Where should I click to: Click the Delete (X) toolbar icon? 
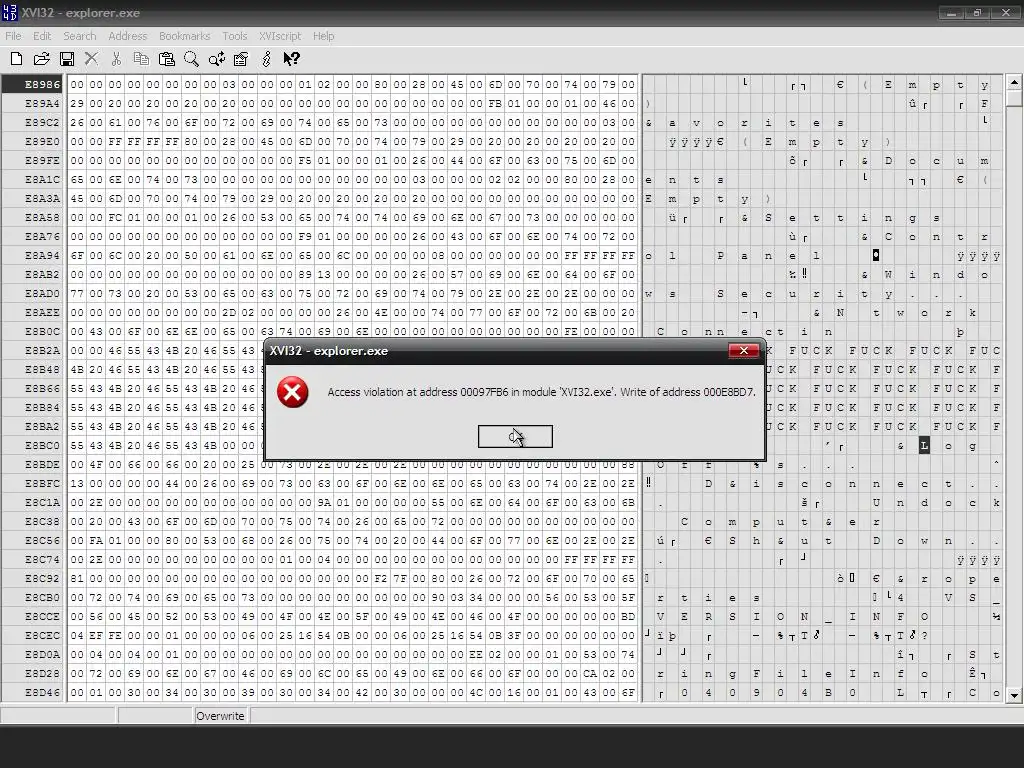tap(91, 59)
